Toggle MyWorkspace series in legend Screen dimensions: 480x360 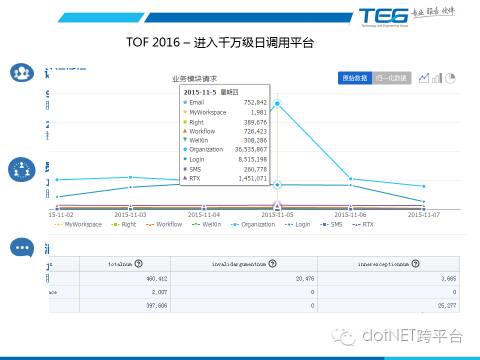pyautogui.click(x=78, y=224)
